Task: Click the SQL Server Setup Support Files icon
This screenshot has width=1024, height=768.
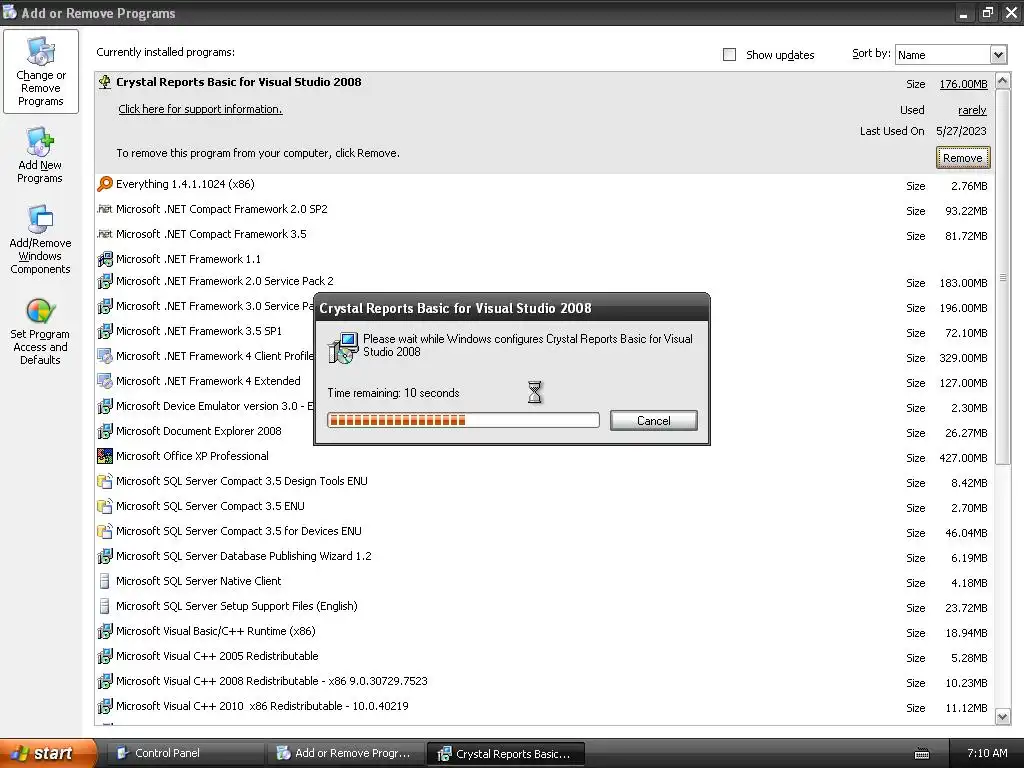Action: coord(104,606)
